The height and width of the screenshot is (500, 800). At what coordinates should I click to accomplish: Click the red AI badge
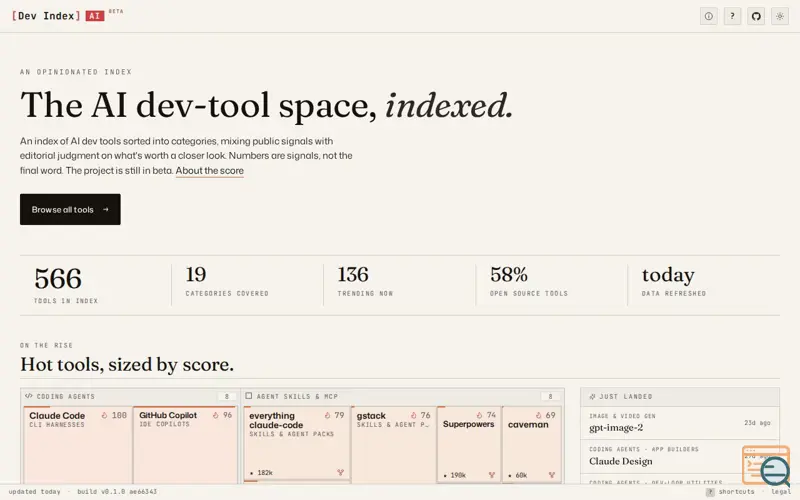click(95, 16)
